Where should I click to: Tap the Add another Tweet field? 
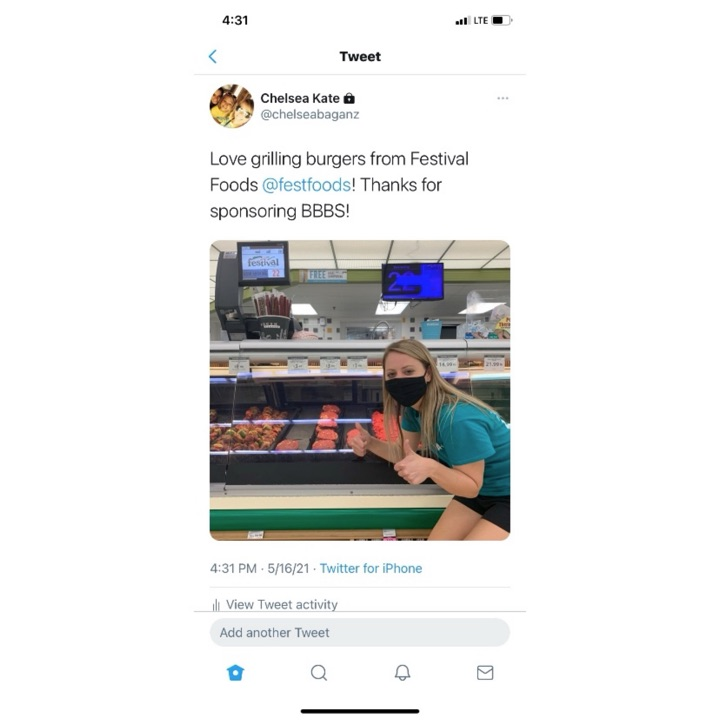(360, 632)
